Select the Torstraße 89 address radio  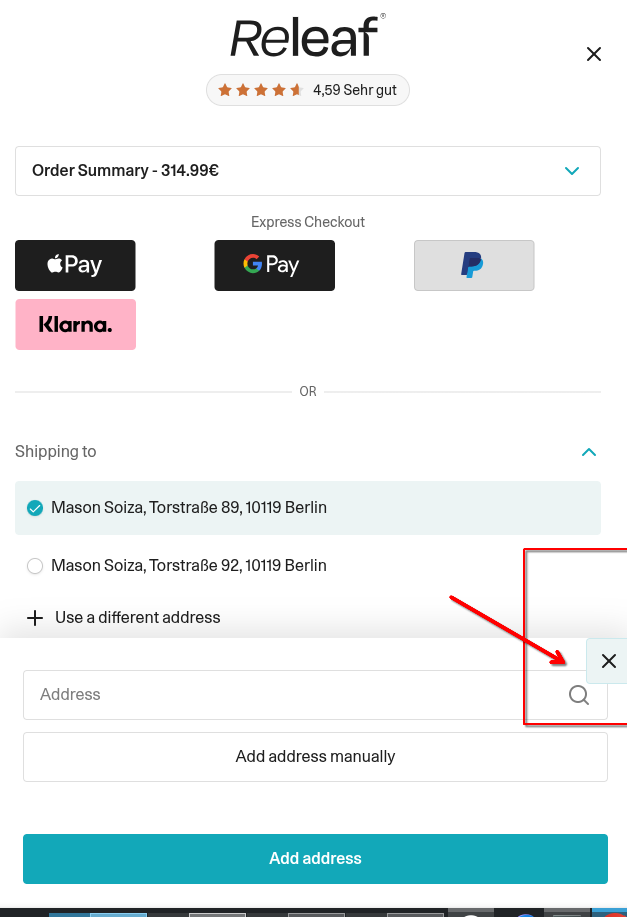(35, 508)
